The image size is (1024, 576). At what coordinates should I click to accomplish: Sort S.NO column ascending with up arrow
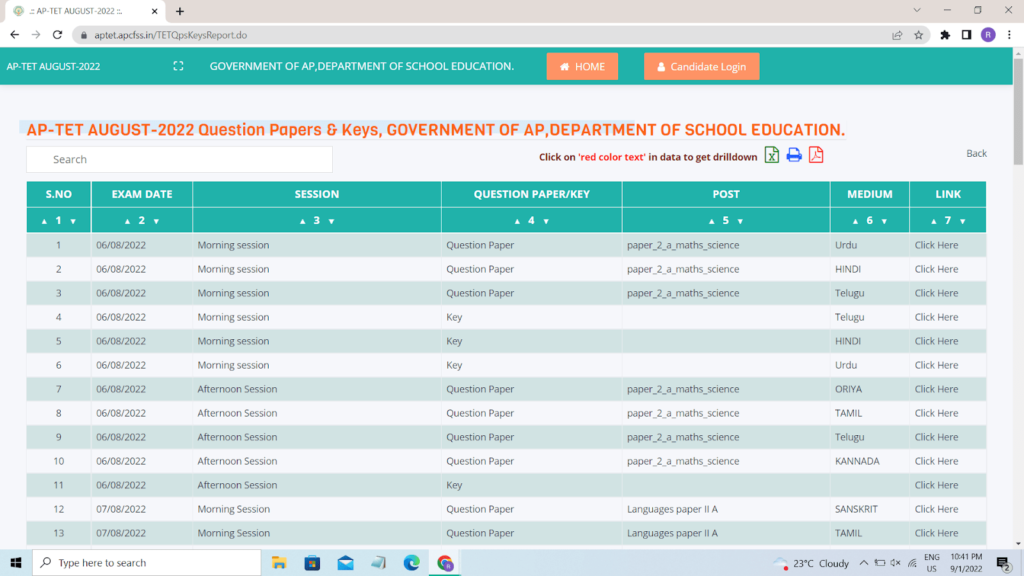click(x=44, y=221)
